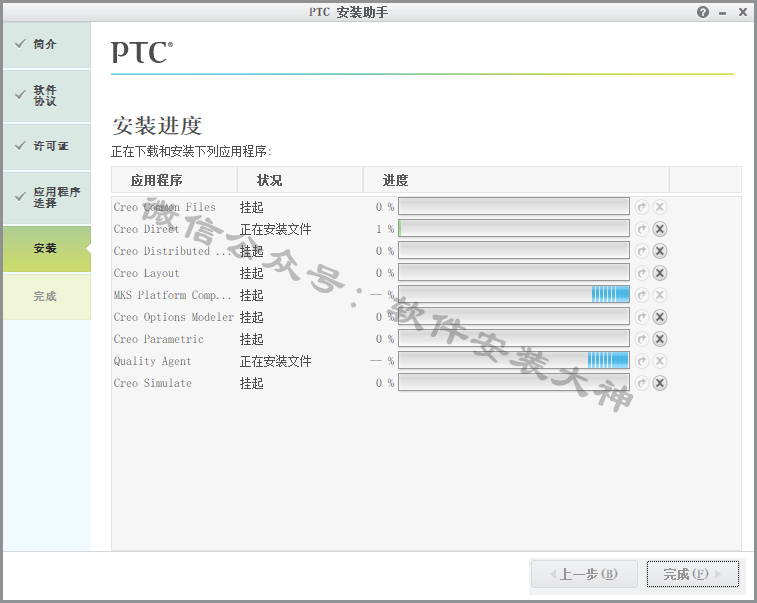Close the PTC installer window
The image size is (757, 603).
pyautogui.click(x=743, y=12)
